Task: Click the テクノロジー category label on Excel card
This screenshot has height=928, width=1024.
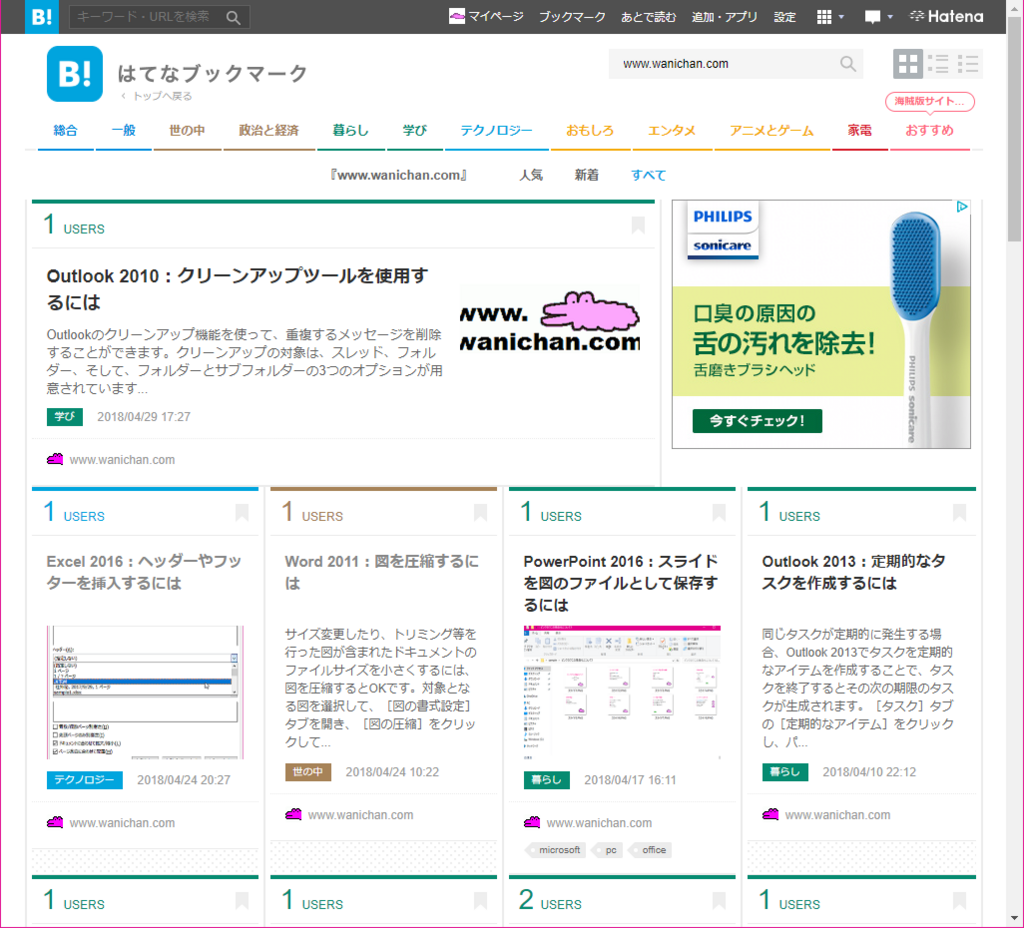Action: 84,780
